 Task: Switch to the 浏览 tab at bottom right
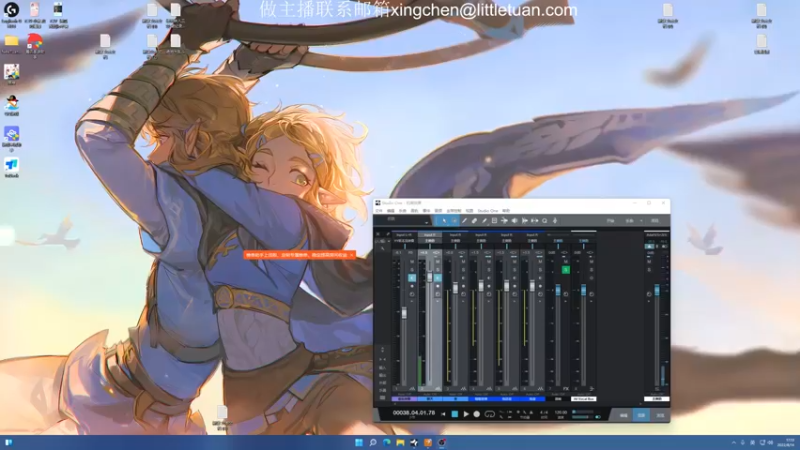click(x=660, y=415)
